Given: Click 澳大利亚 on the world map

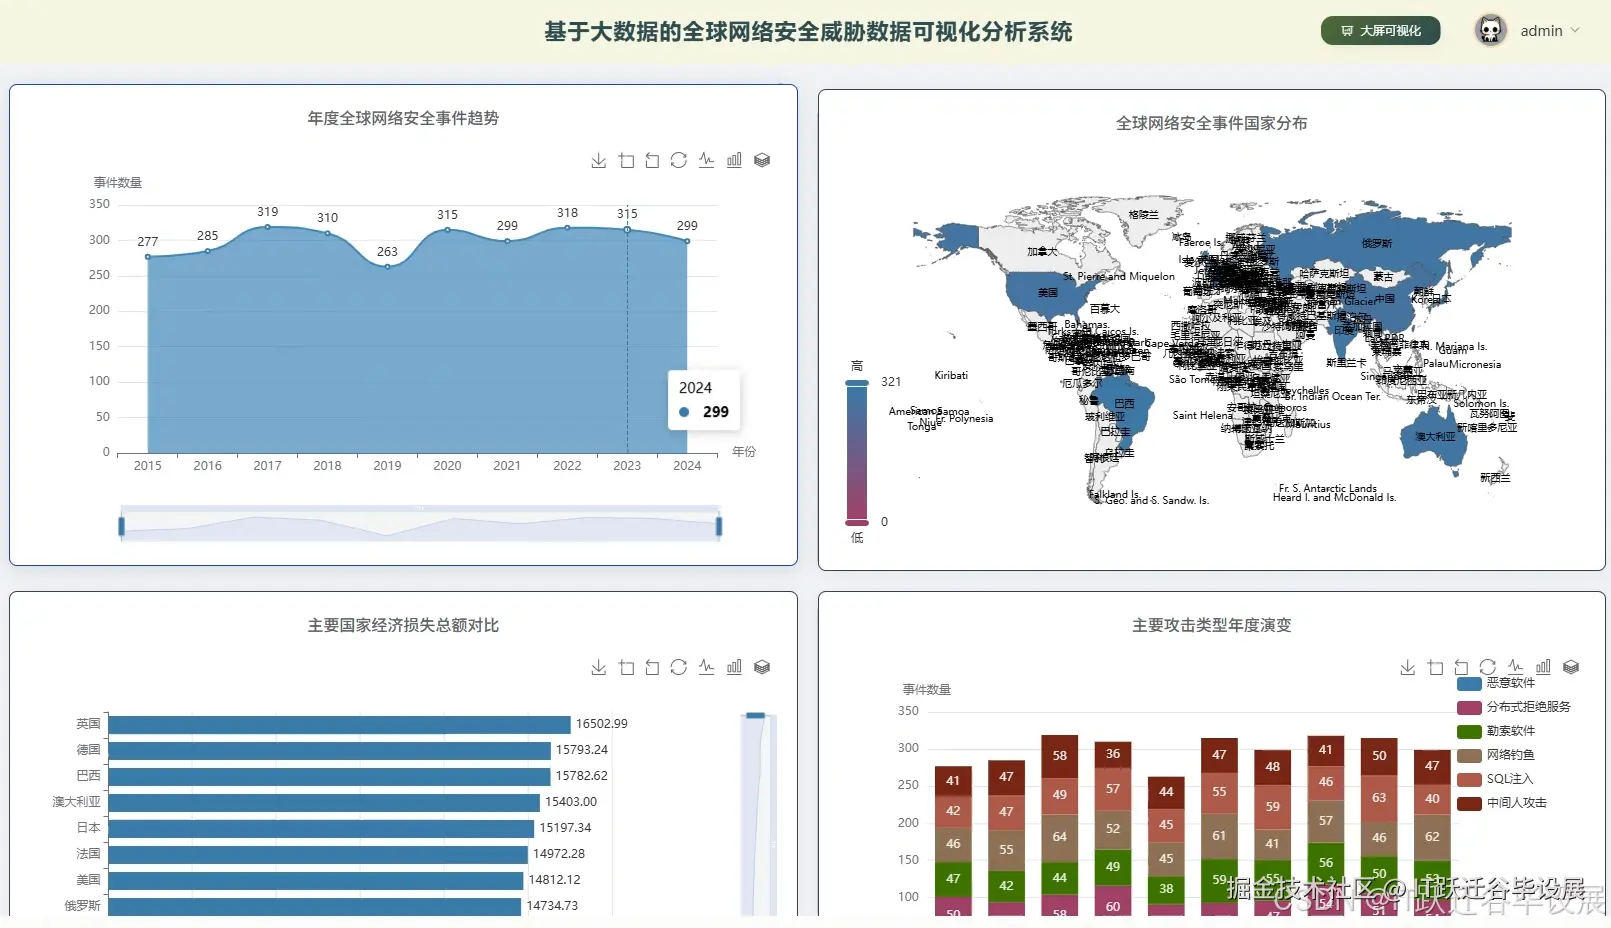Looking at the screenshot, I should pyautogui.click(x=1434, y=438).
